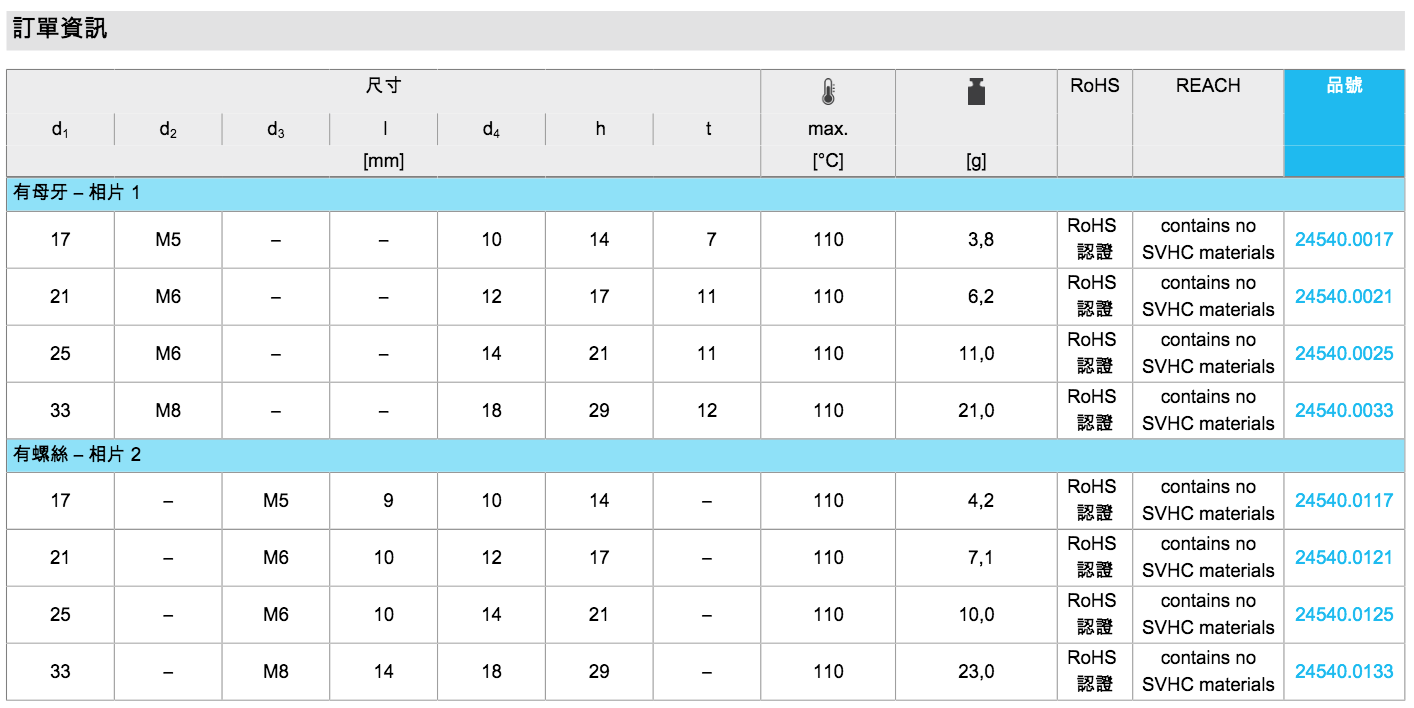
Task: Select the 有螺絲 – 相片 2 section row
Action: [x=77, y=455]
